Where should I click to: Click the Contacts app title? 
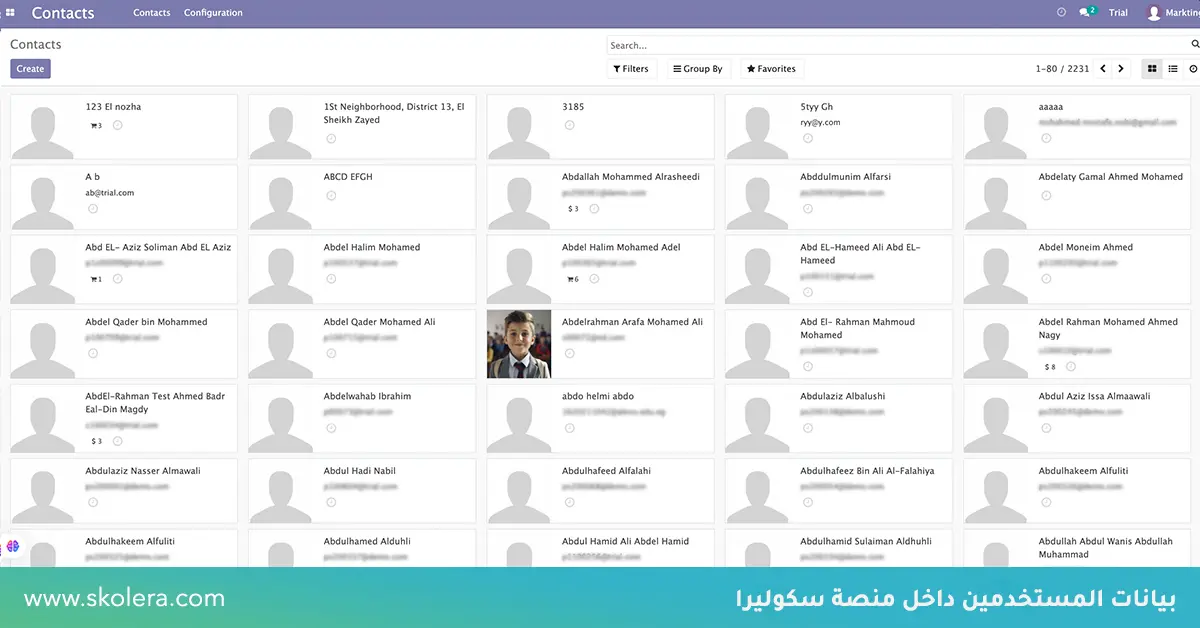[63, 13]
